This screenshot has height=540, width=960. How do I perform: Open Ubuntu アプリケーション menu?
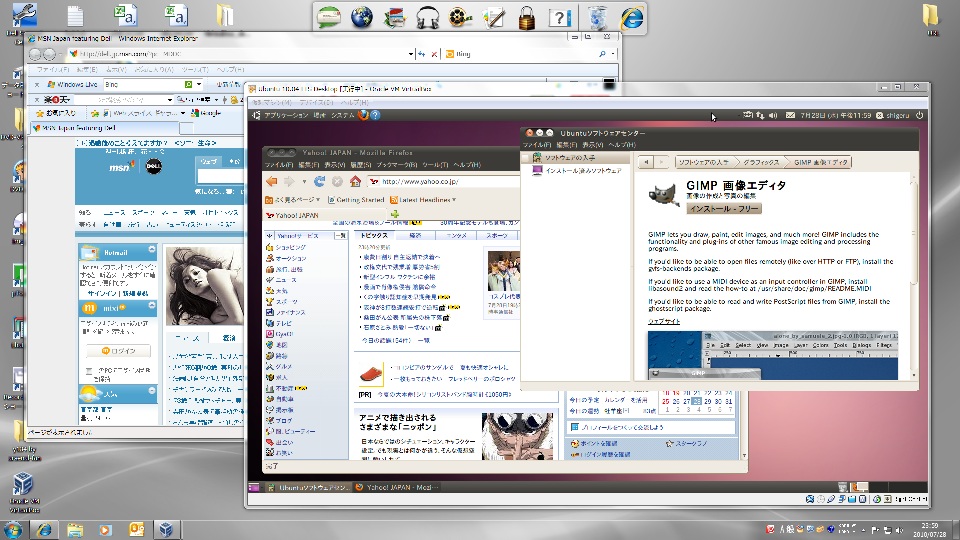(286, 115)
